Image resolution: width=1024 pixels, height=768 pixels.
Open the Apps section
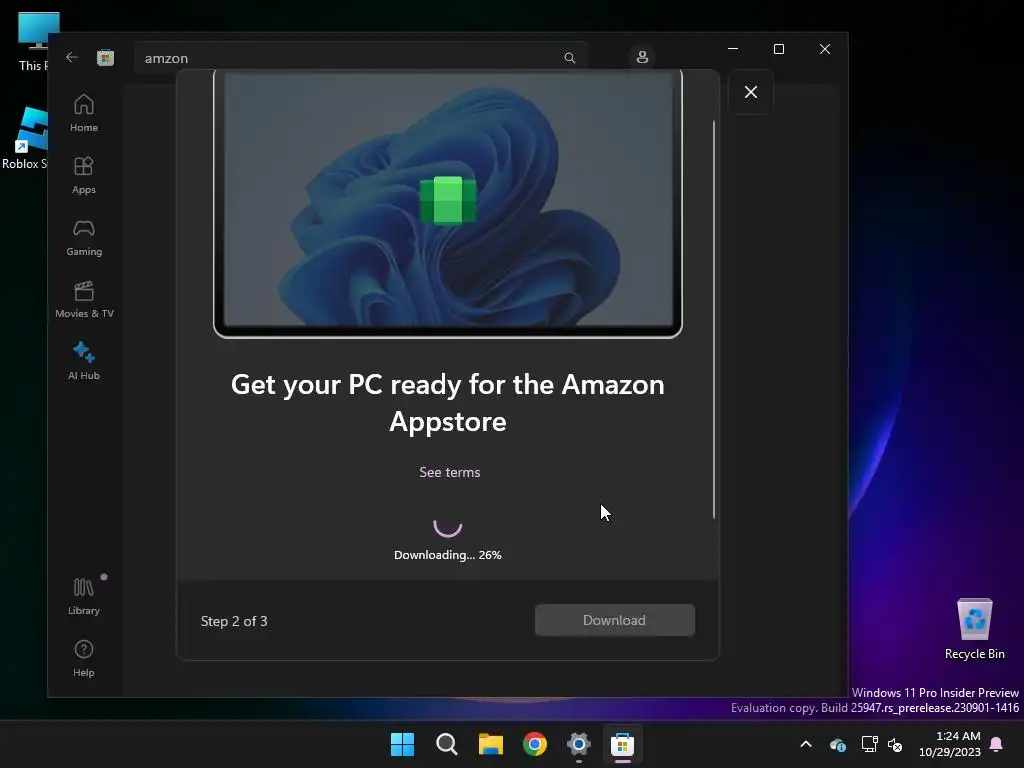(x=84, y=175)
